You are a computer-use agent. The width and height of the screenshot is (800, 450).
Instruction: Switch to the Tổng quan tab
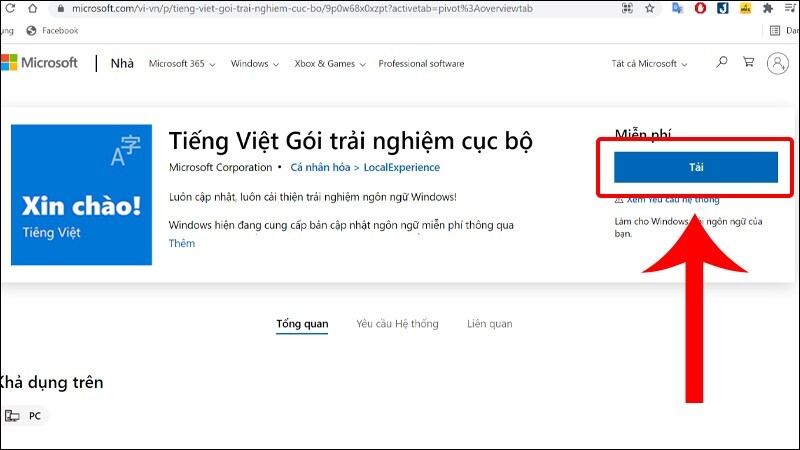tap(302, 324)
